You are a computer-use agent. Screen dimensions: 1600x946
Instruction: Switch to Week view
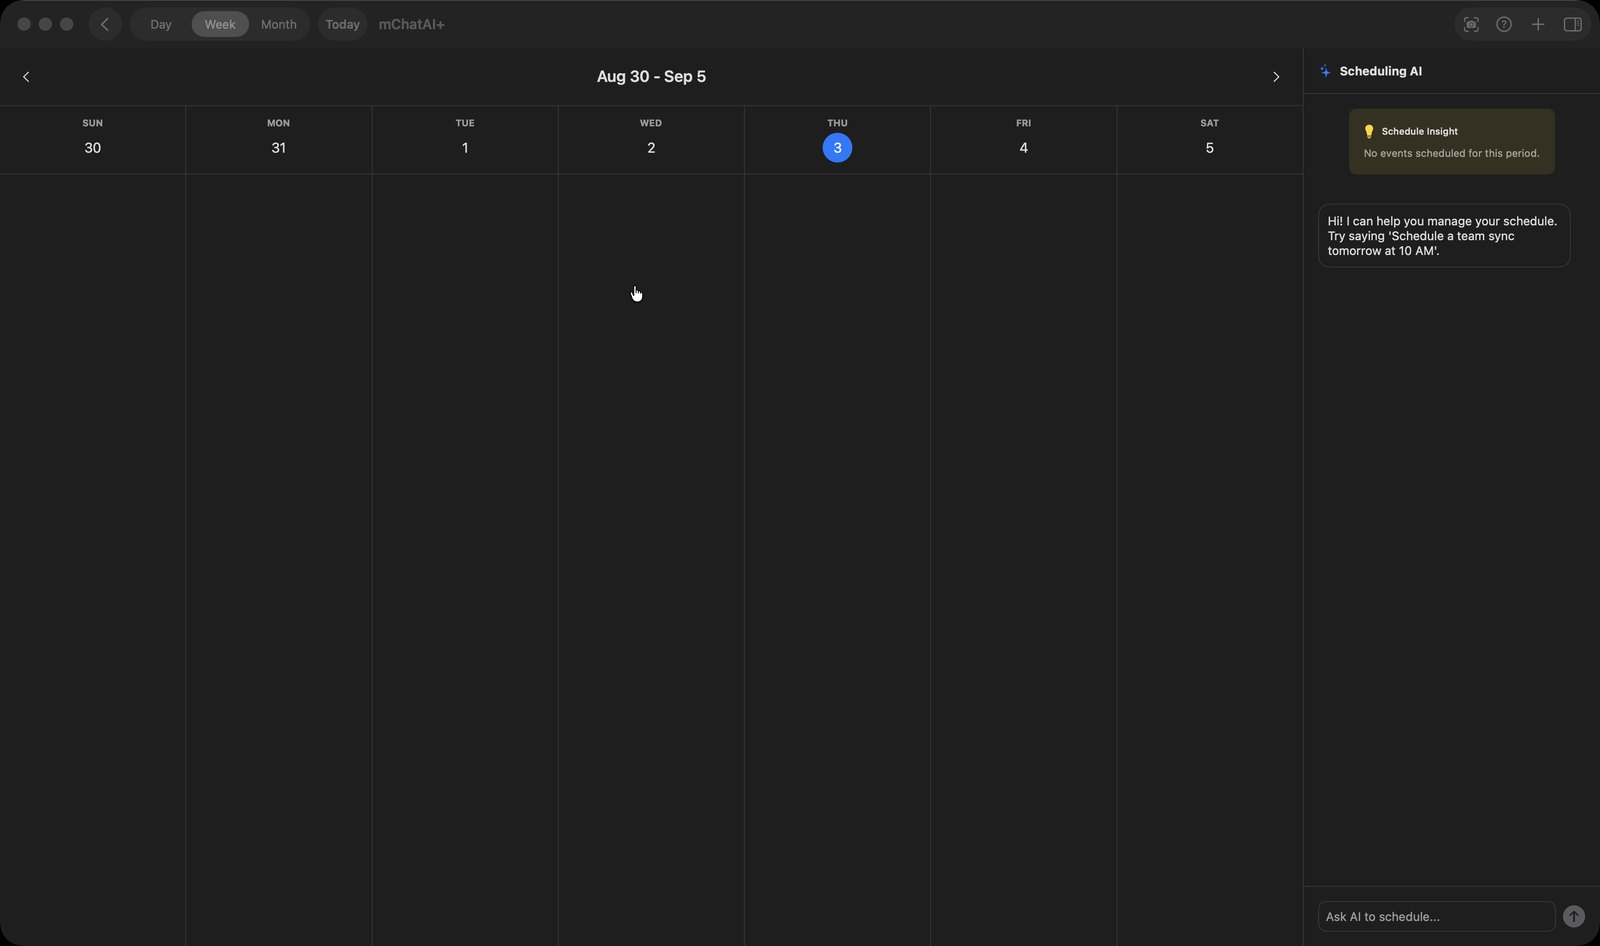220,24
